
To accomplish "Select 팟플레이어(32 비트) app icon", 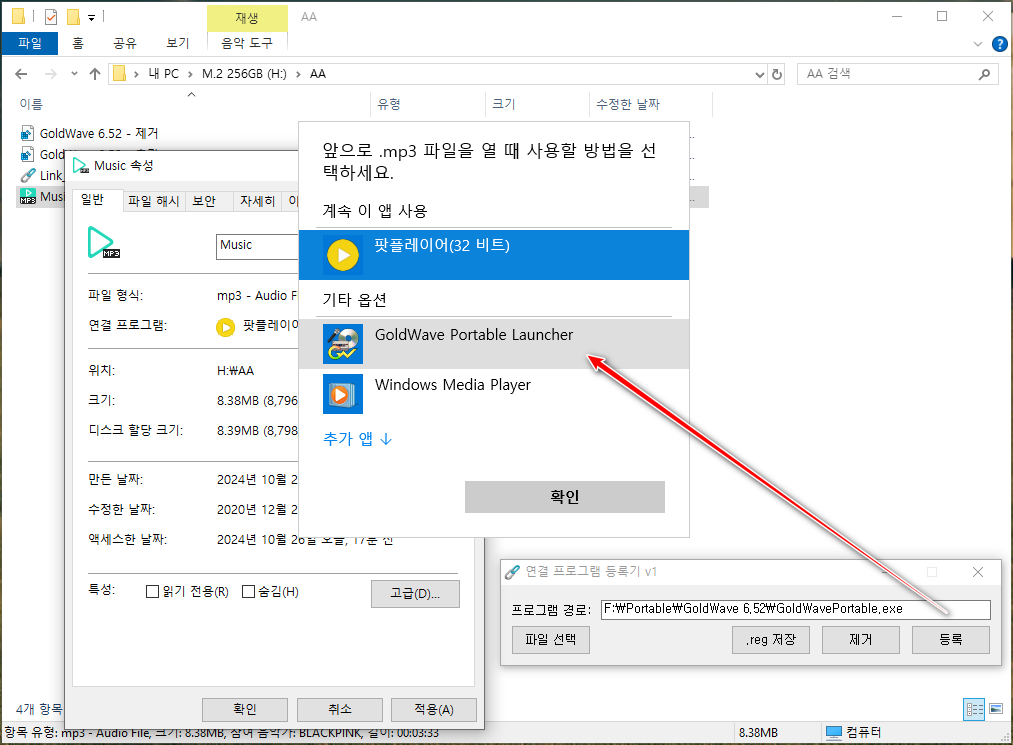I will (x=343, y=255).
